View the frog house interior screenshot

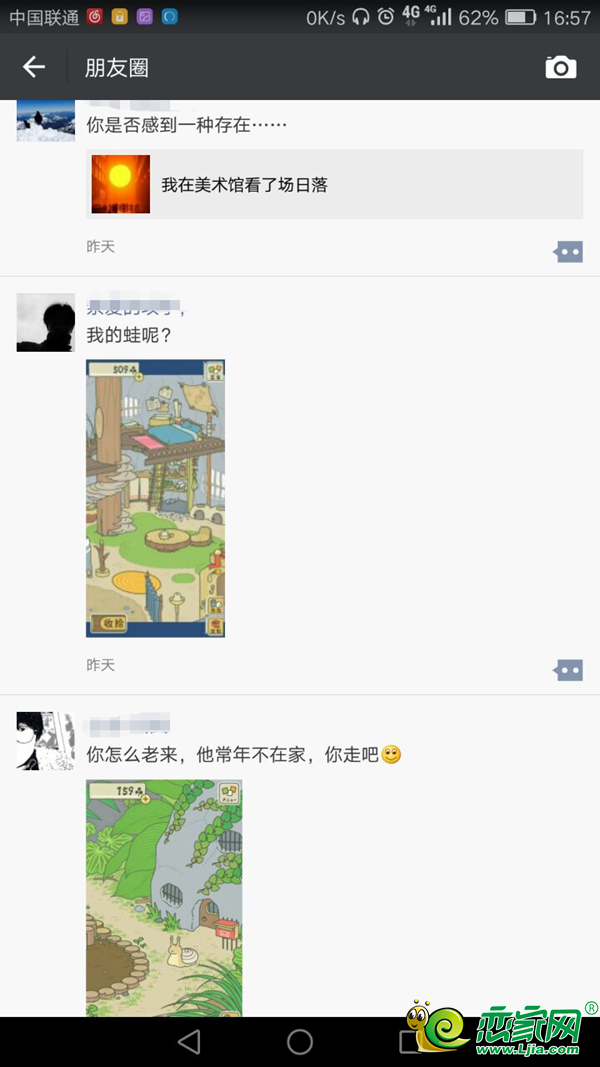coord(155,499)
